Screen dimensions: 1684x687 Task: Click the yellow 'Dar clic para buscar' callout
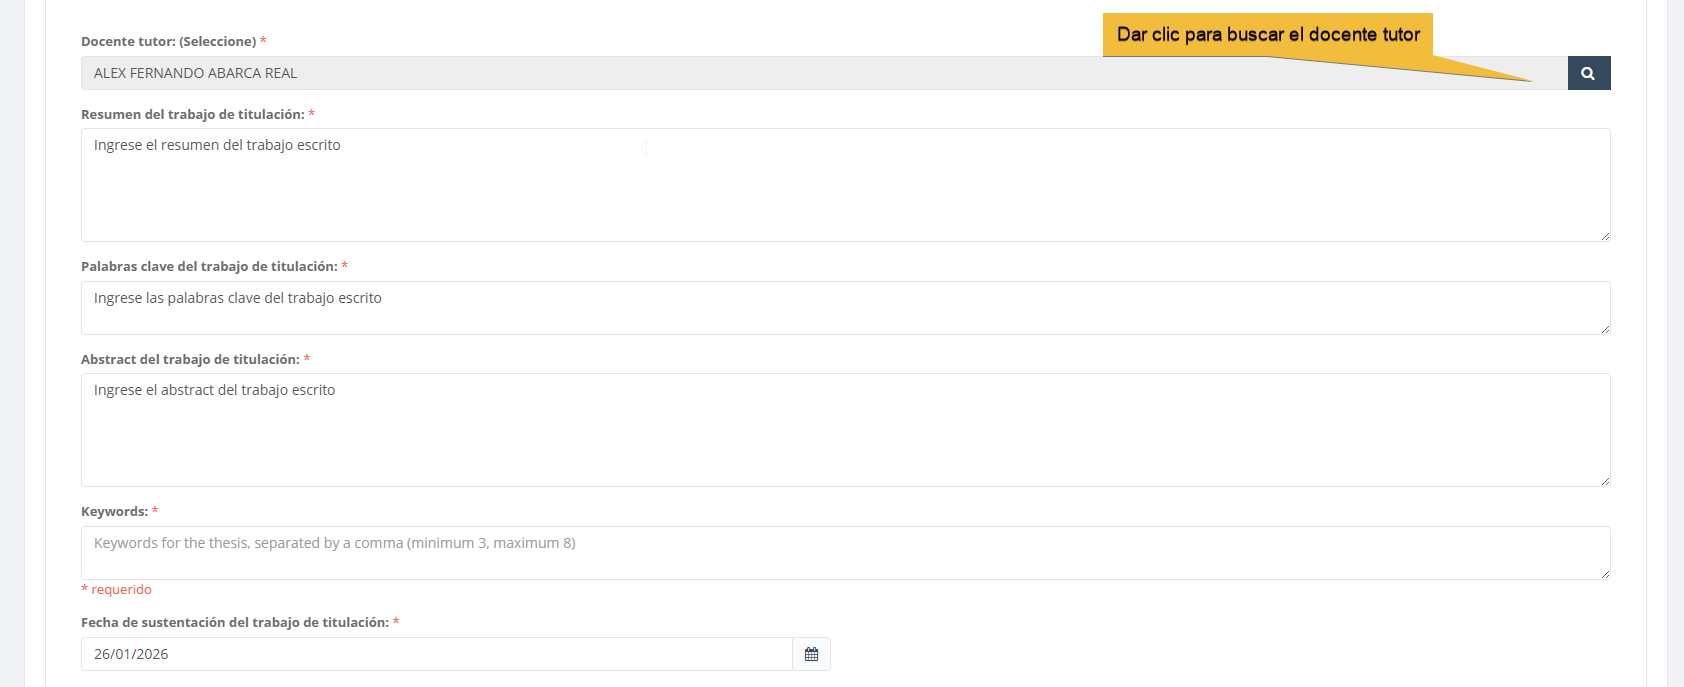(x=1267, y=35)
